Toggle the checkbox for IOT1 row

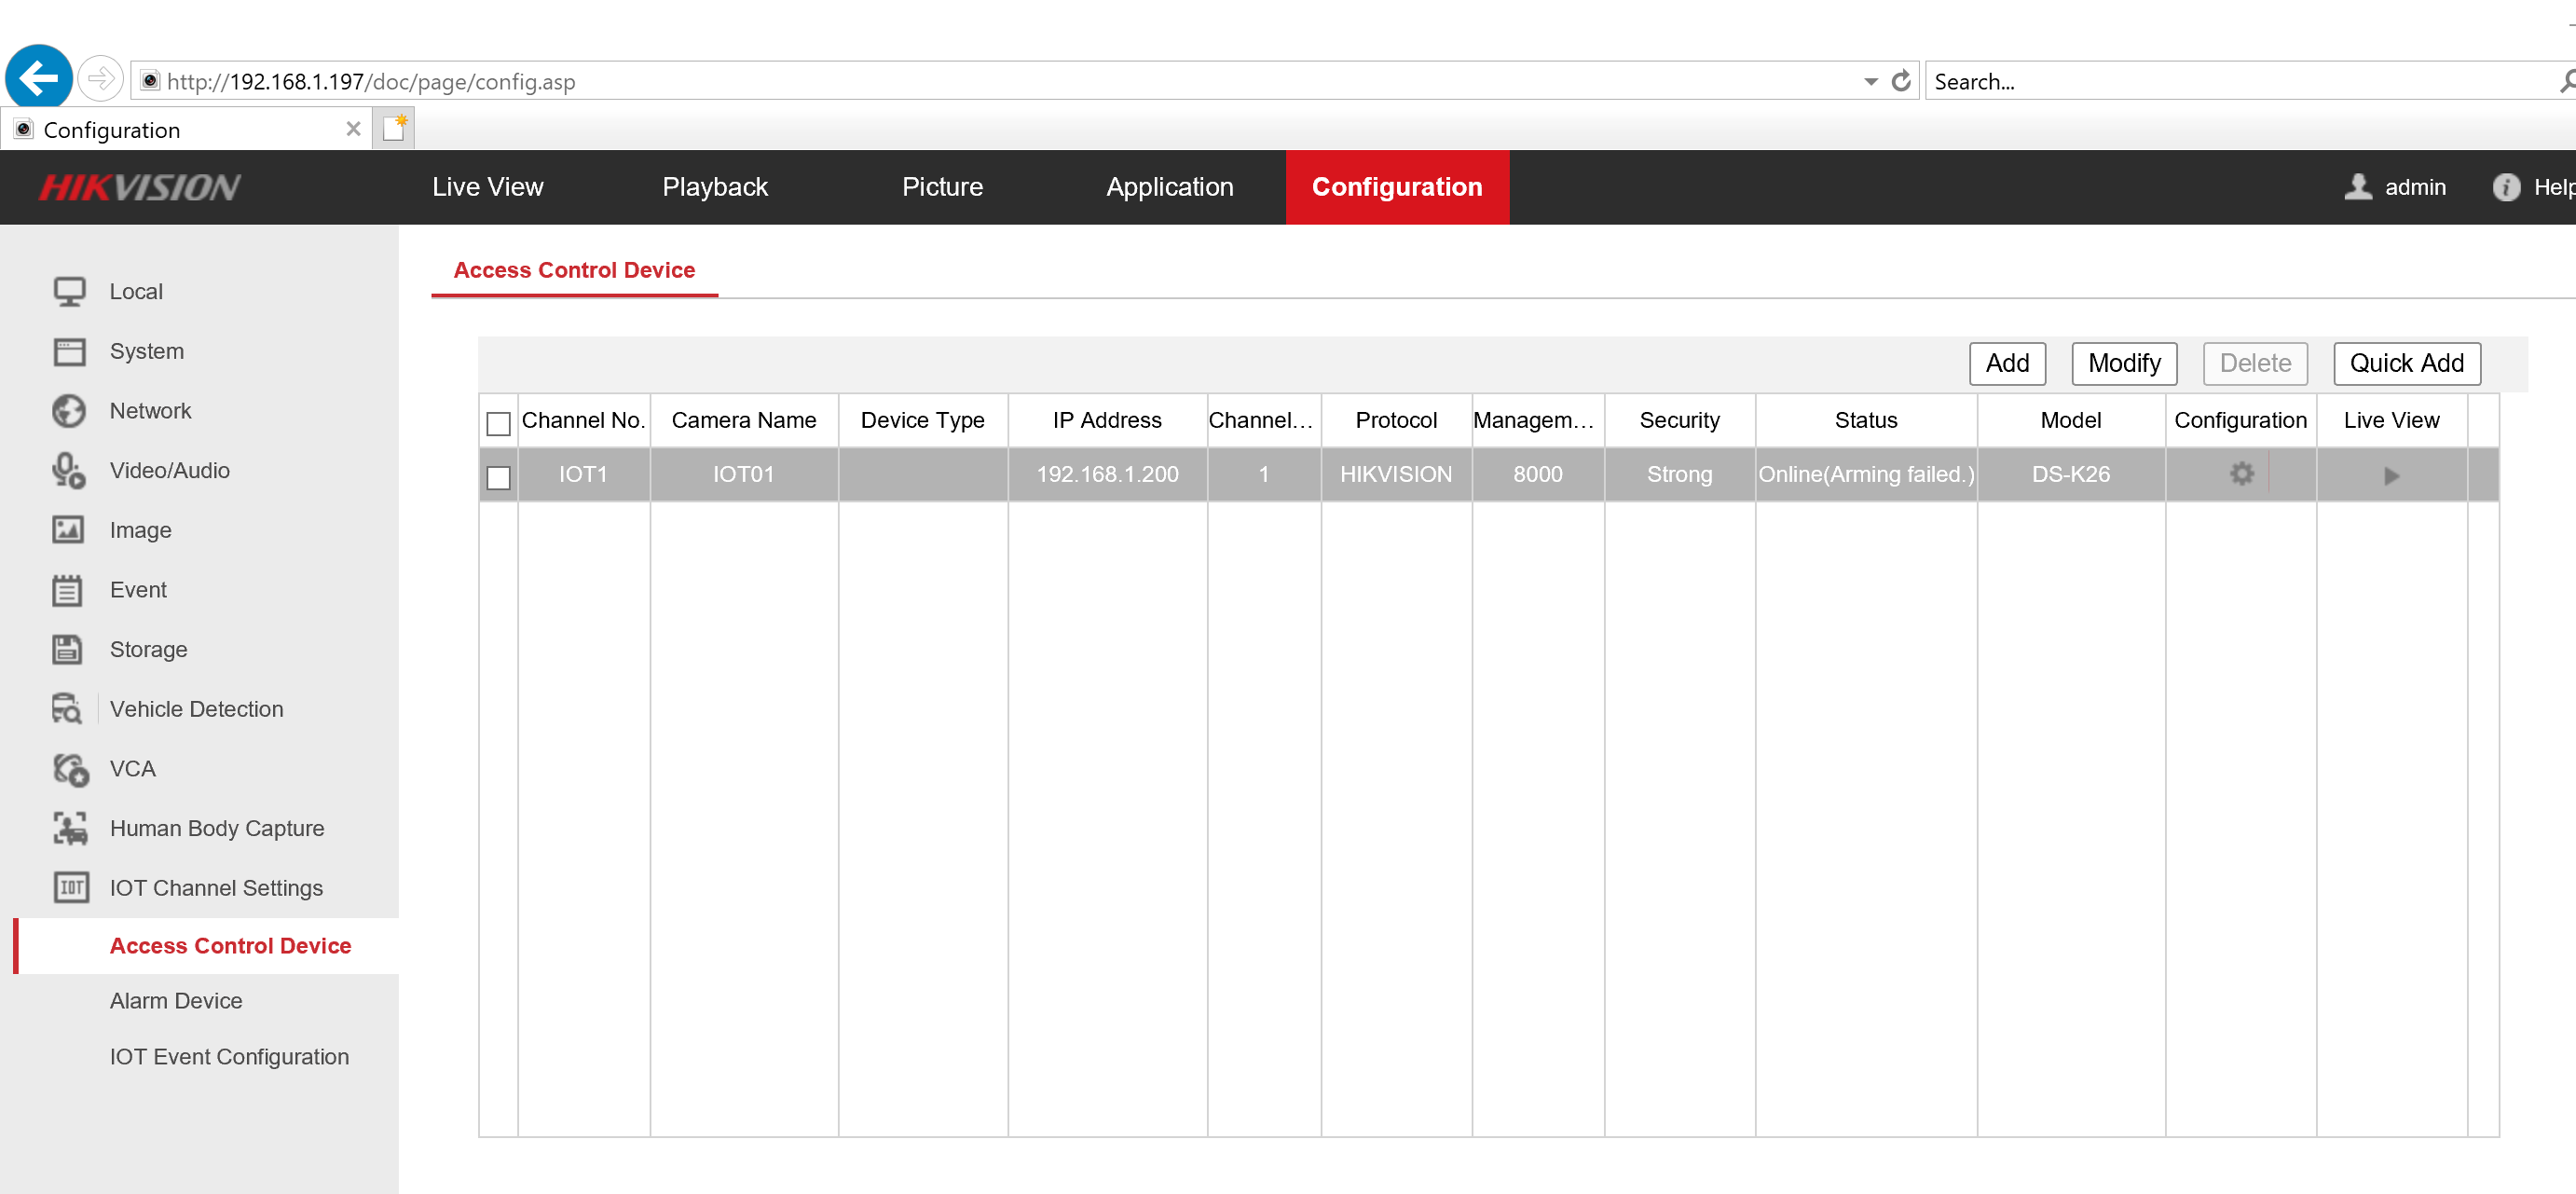click(498, 474)
